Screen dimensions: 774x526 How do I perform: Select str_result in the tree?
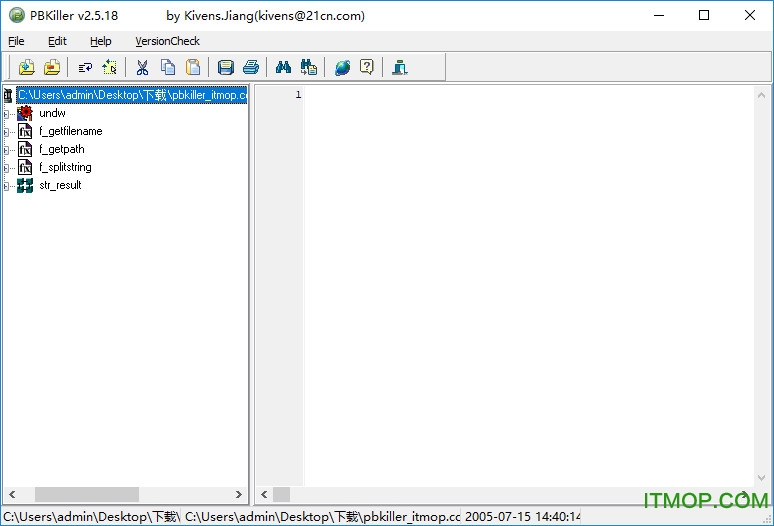[x=60, y=185]
